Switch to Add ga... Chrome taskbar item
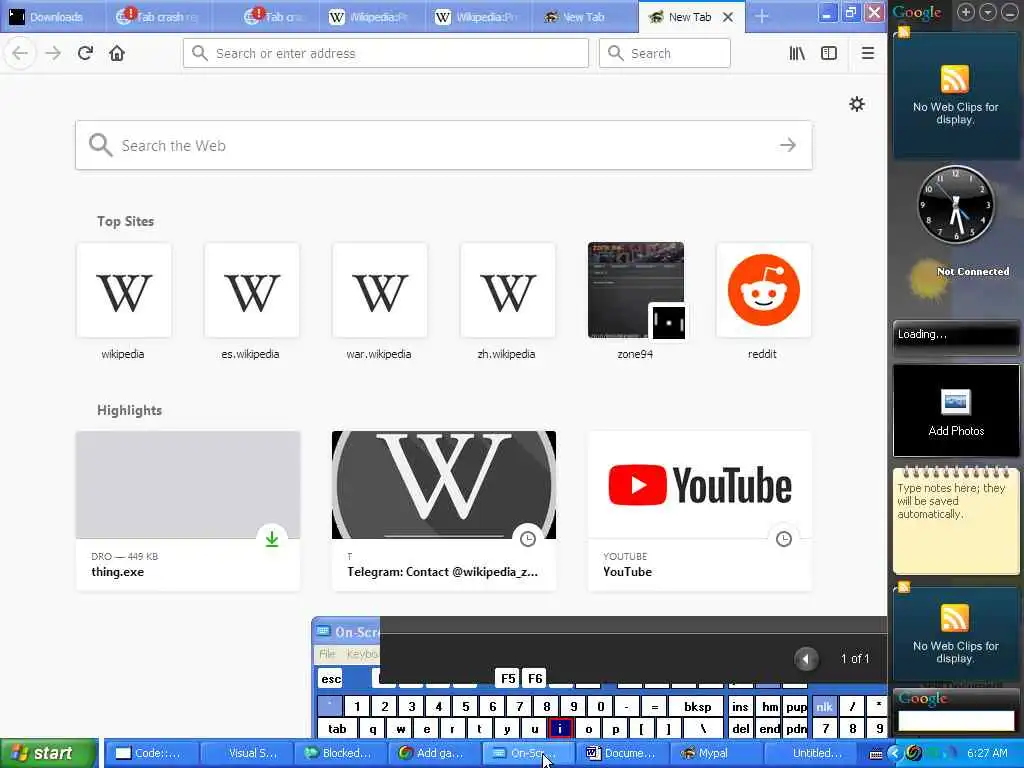 click(436, 753)
